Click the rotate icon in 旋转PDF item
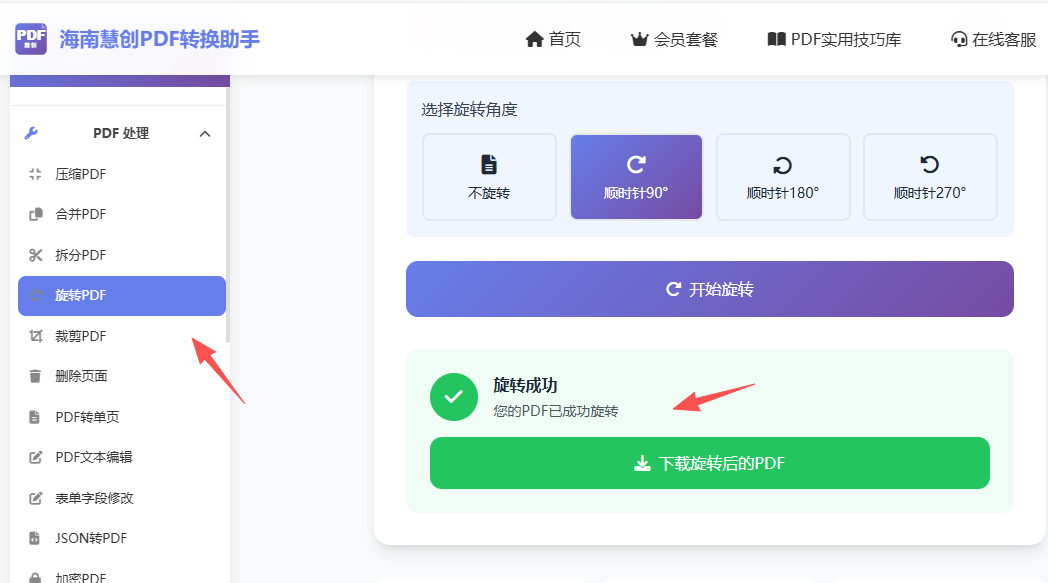Screen dimensions: 1048x583 point(35,295)
